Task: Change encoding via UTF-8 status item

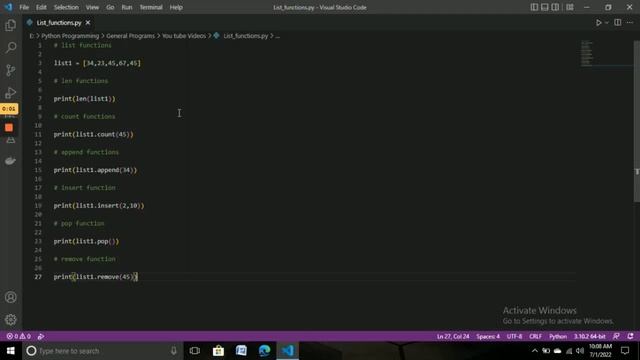Action: 514,336
